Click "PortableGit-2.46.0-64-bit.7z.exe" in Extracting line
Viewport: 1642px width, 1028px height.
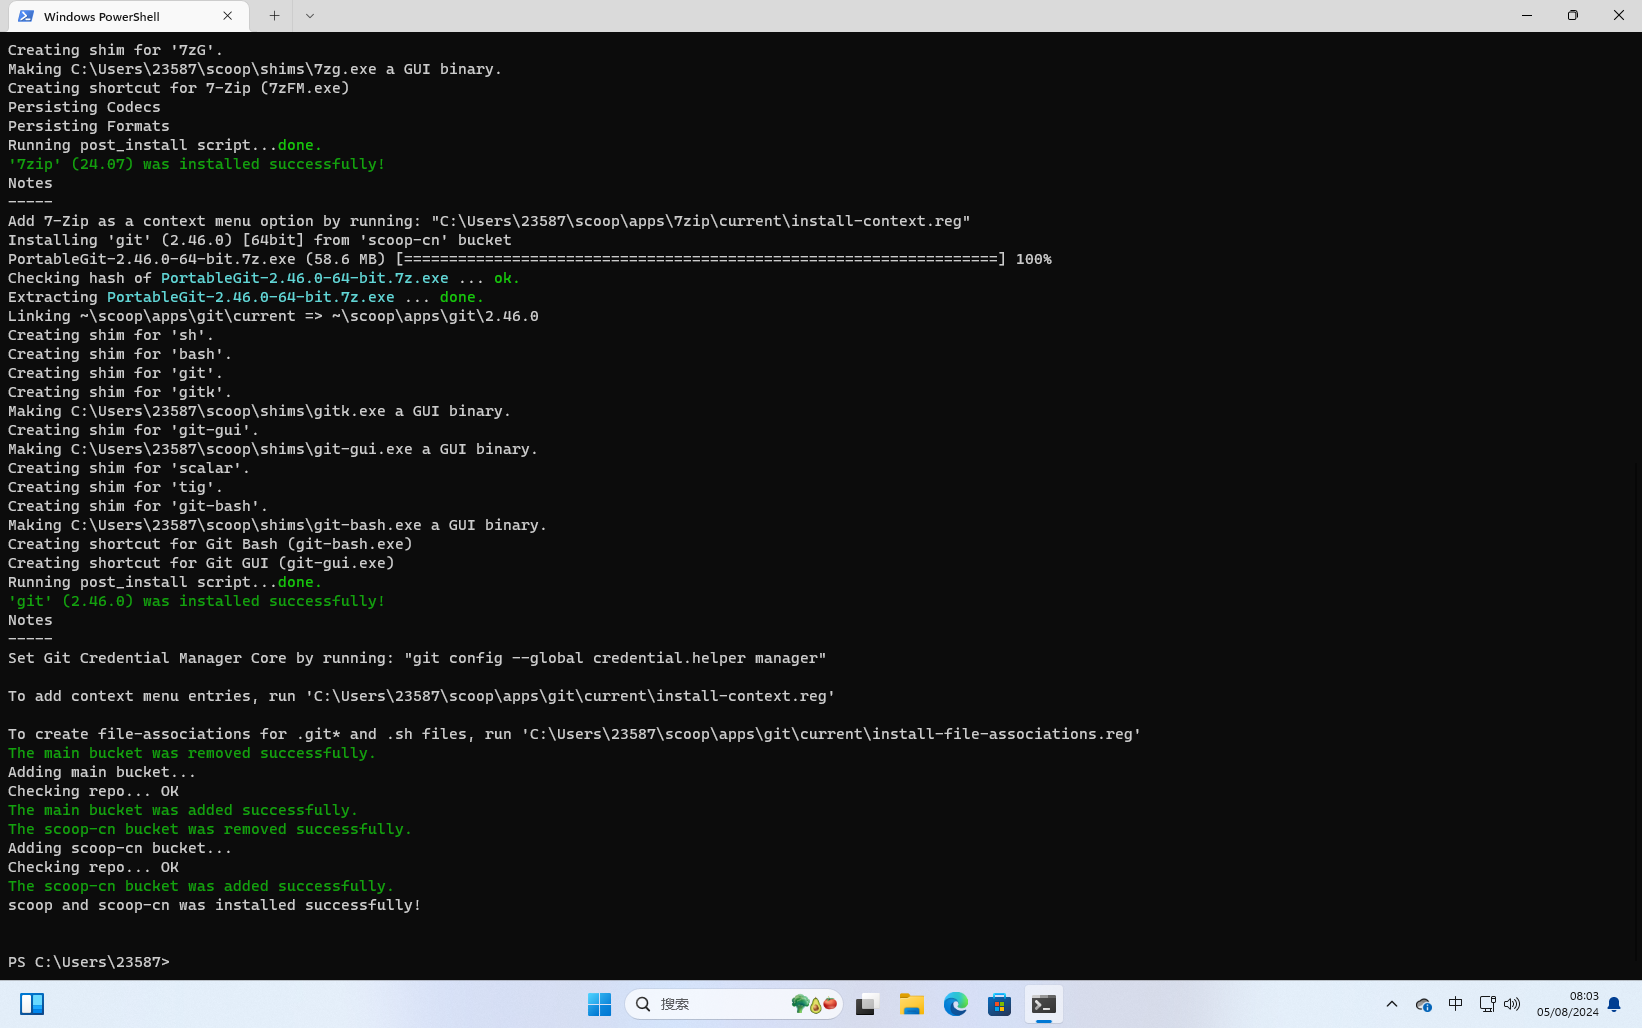[x=251, y=297]
